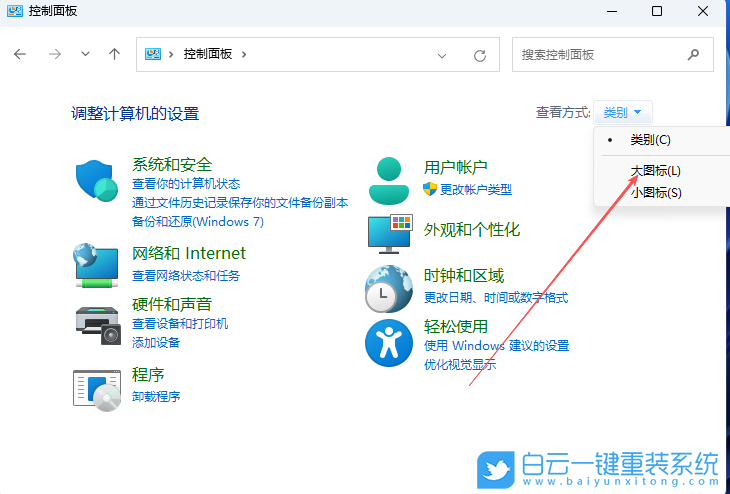Click the Ease of Access icon
The width and height of the screenshot is (730, 494).
coord(389,343)
